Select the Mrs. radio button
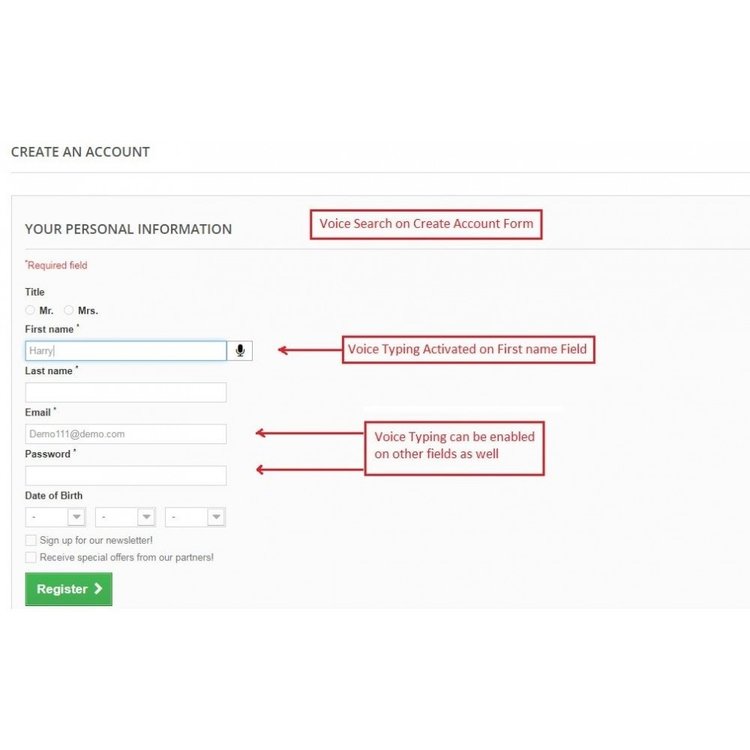The width and height of the screenshot is (750, 750). click(69, 310)
